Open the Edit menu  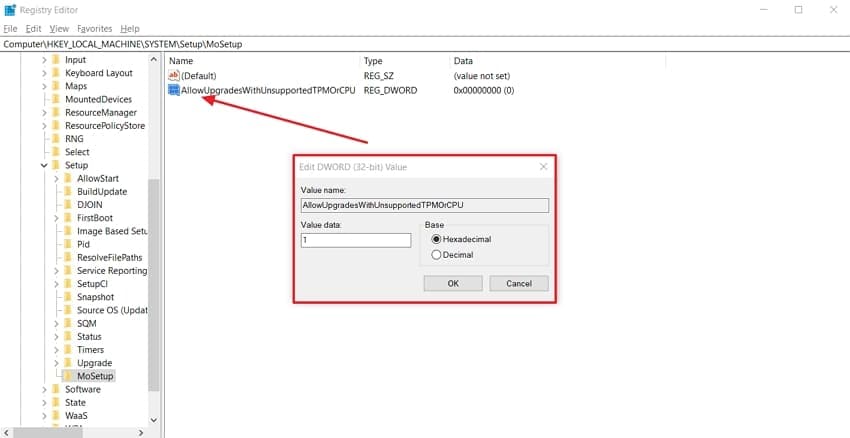pos(33,29)
